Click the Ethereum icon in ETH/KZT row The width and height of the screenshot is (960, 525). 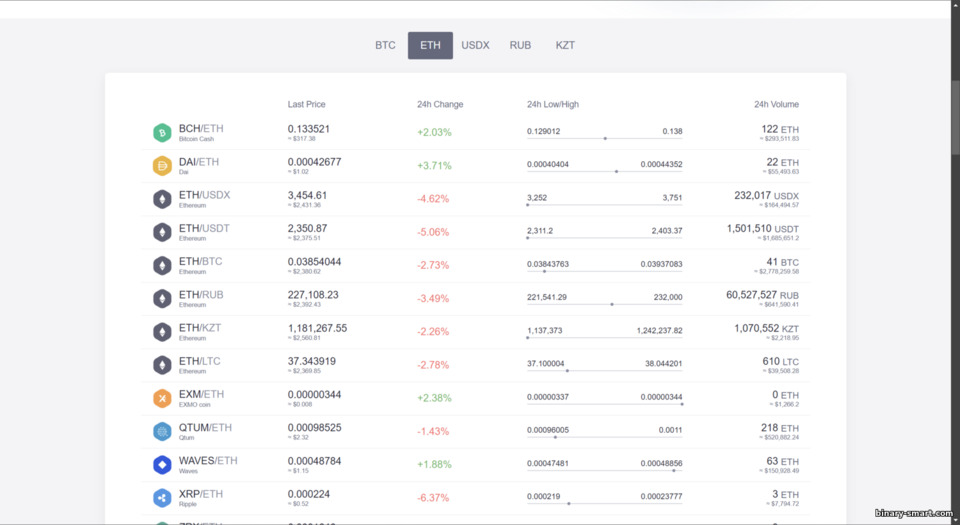click(162, 332)
